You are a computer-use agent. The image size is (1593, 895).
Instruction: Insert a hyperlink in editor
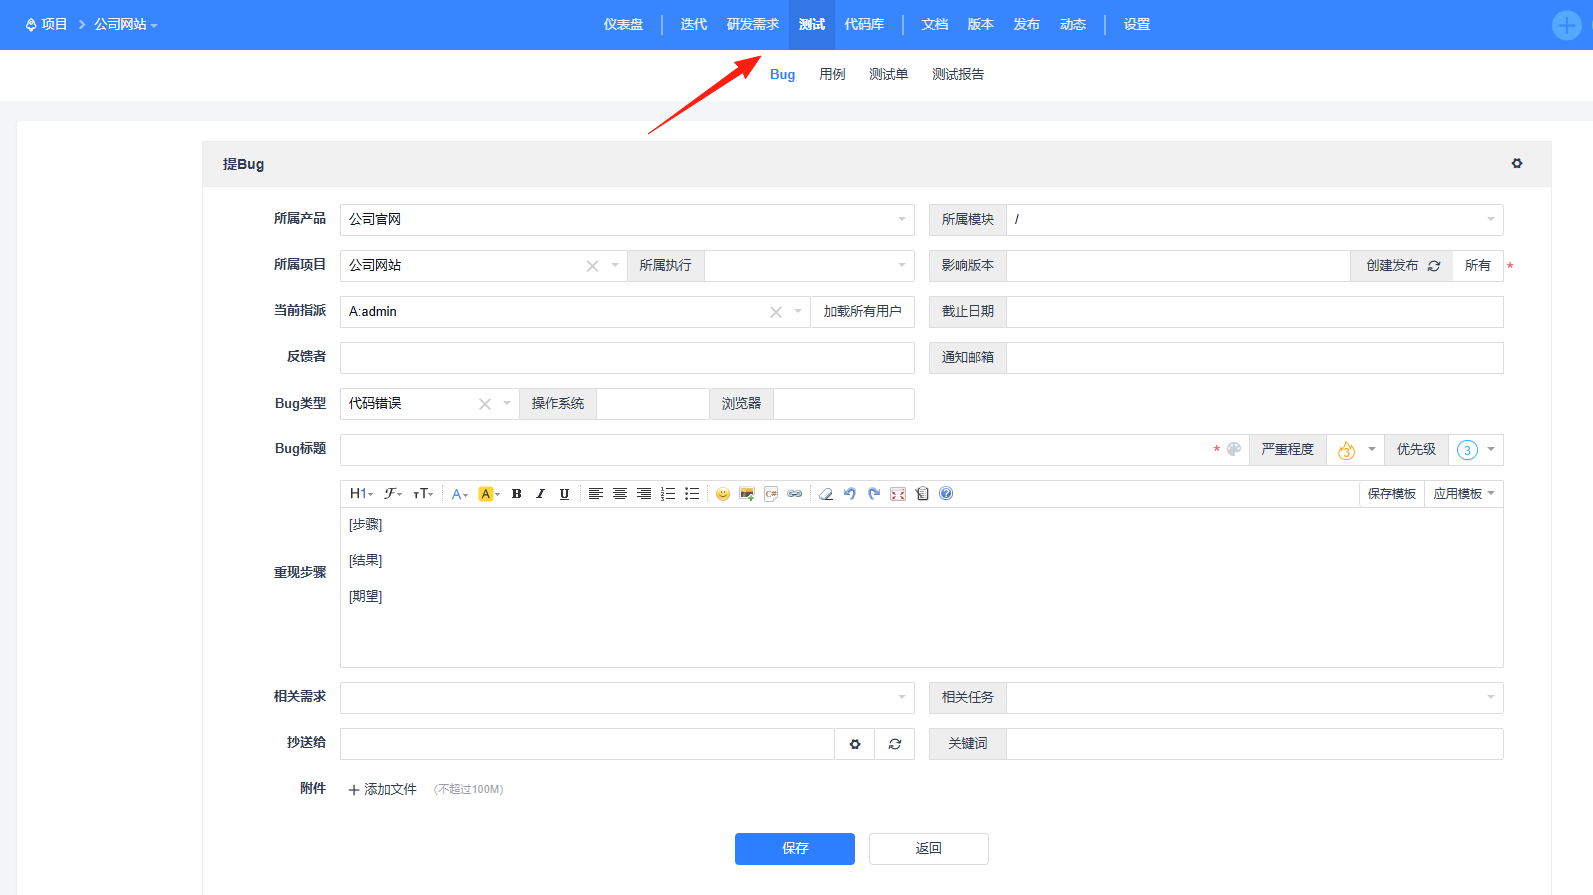tap(795, 494)
